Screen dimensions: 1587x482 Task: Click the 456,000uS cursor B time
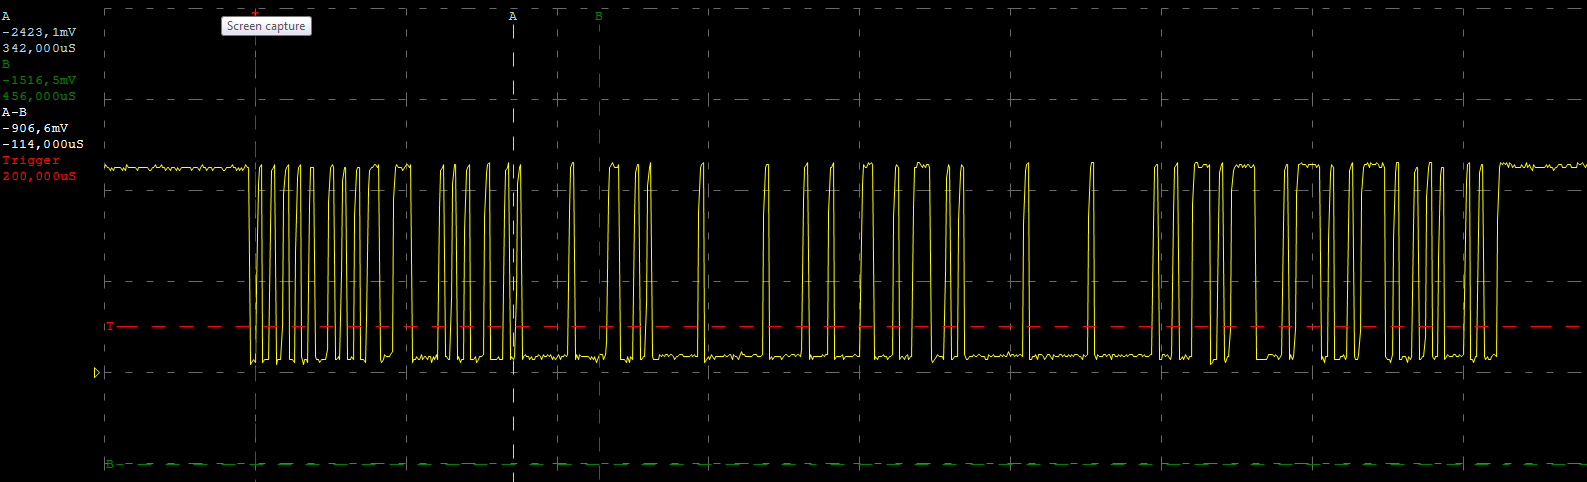[39, 96]
